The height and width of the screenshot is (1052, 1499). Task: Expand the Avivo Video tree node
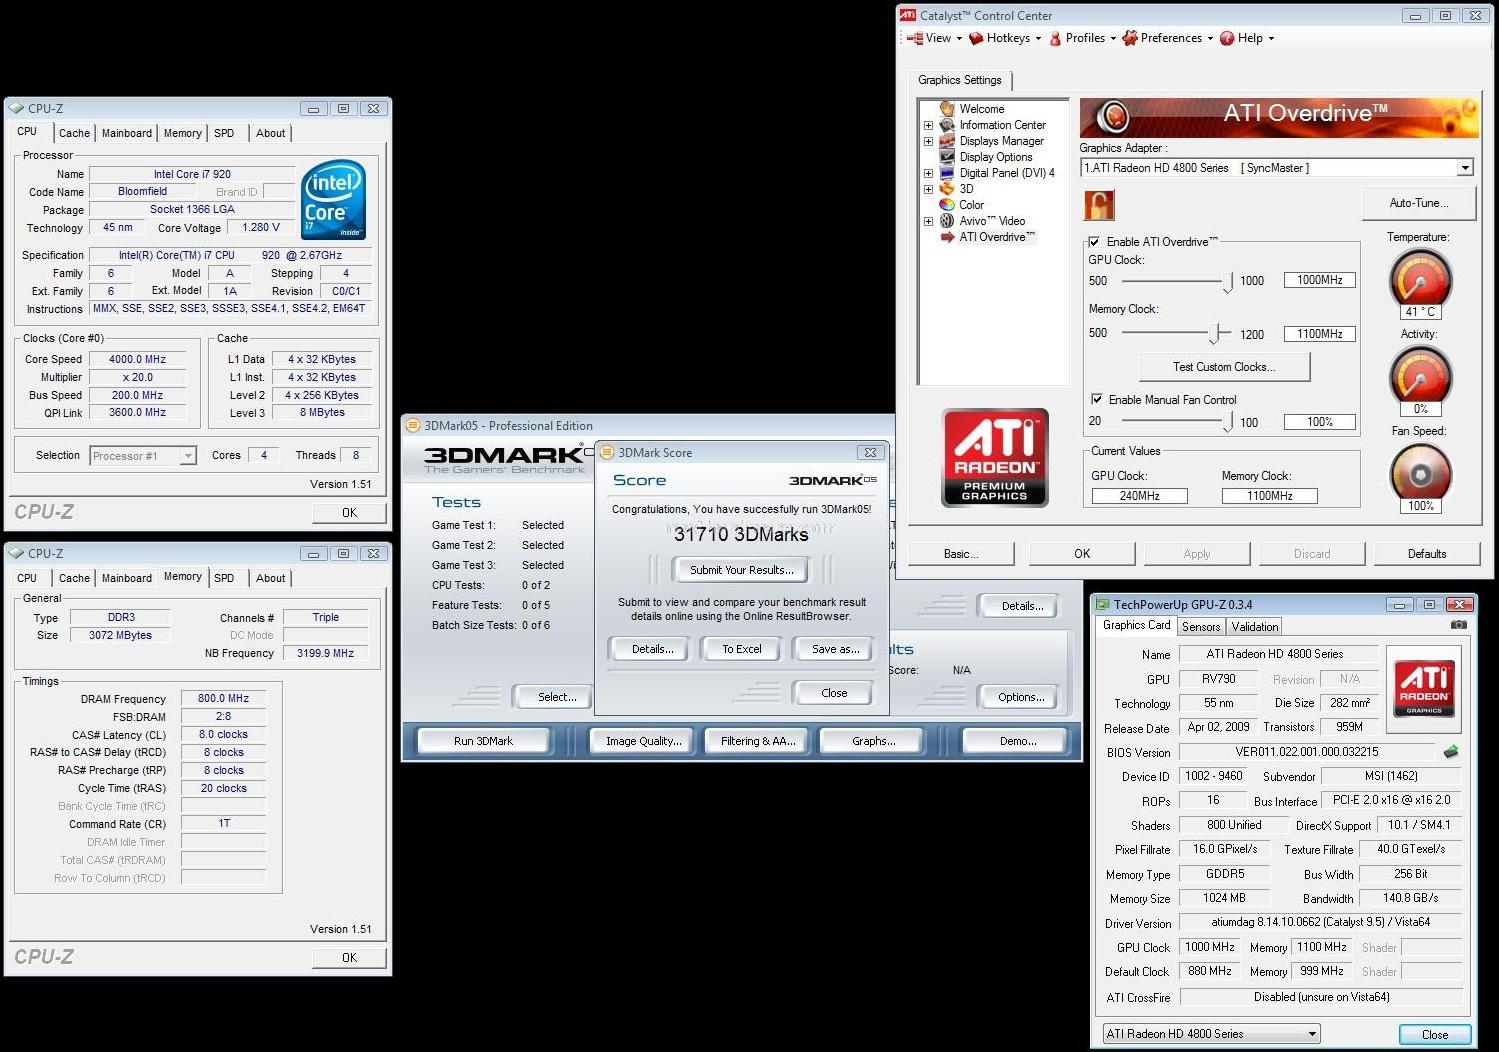click(928, 221)
